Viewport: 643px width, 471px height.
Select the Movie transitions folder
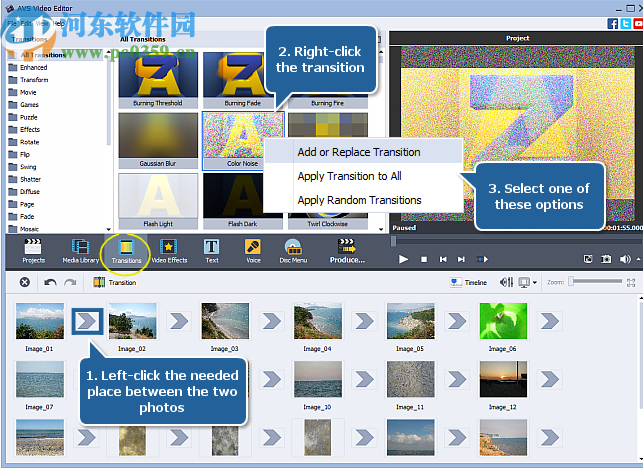coord(28,92)
